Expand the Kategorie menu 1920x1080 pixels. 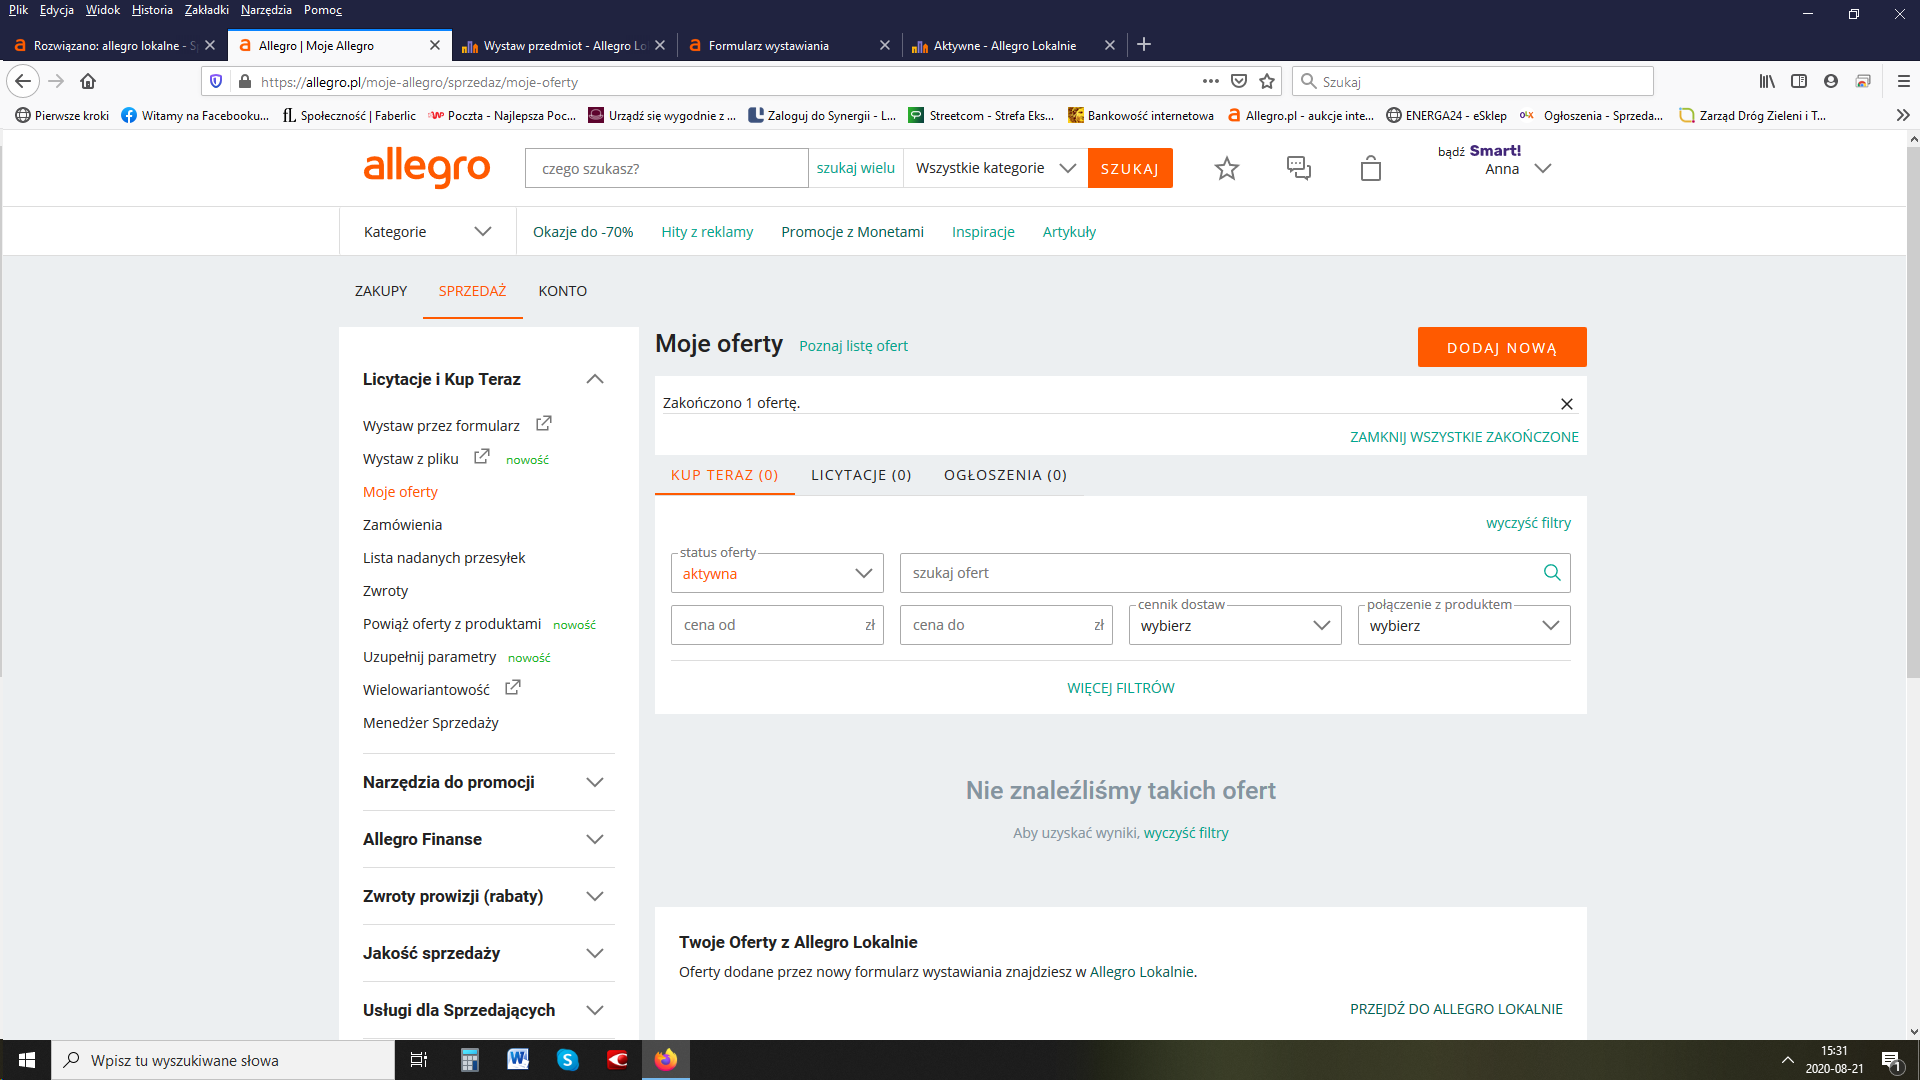tap(428, 231)
